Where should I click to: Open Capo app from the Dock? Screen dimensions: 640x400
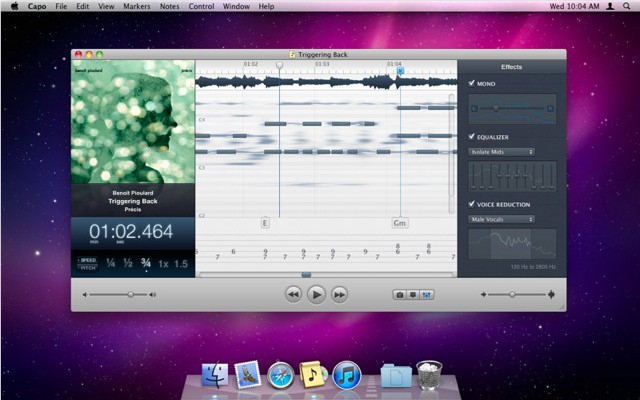point(314,375)
